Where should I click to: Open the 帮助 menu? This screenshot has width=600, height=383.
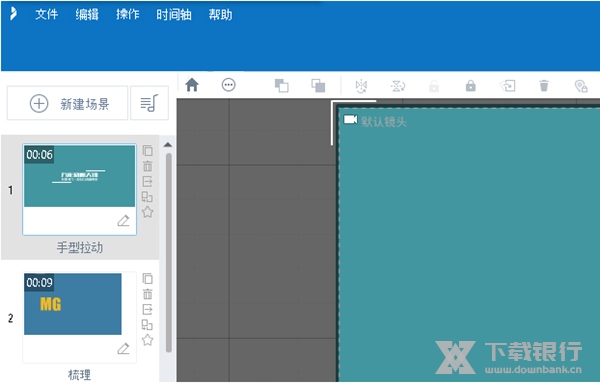click(220, 15)
